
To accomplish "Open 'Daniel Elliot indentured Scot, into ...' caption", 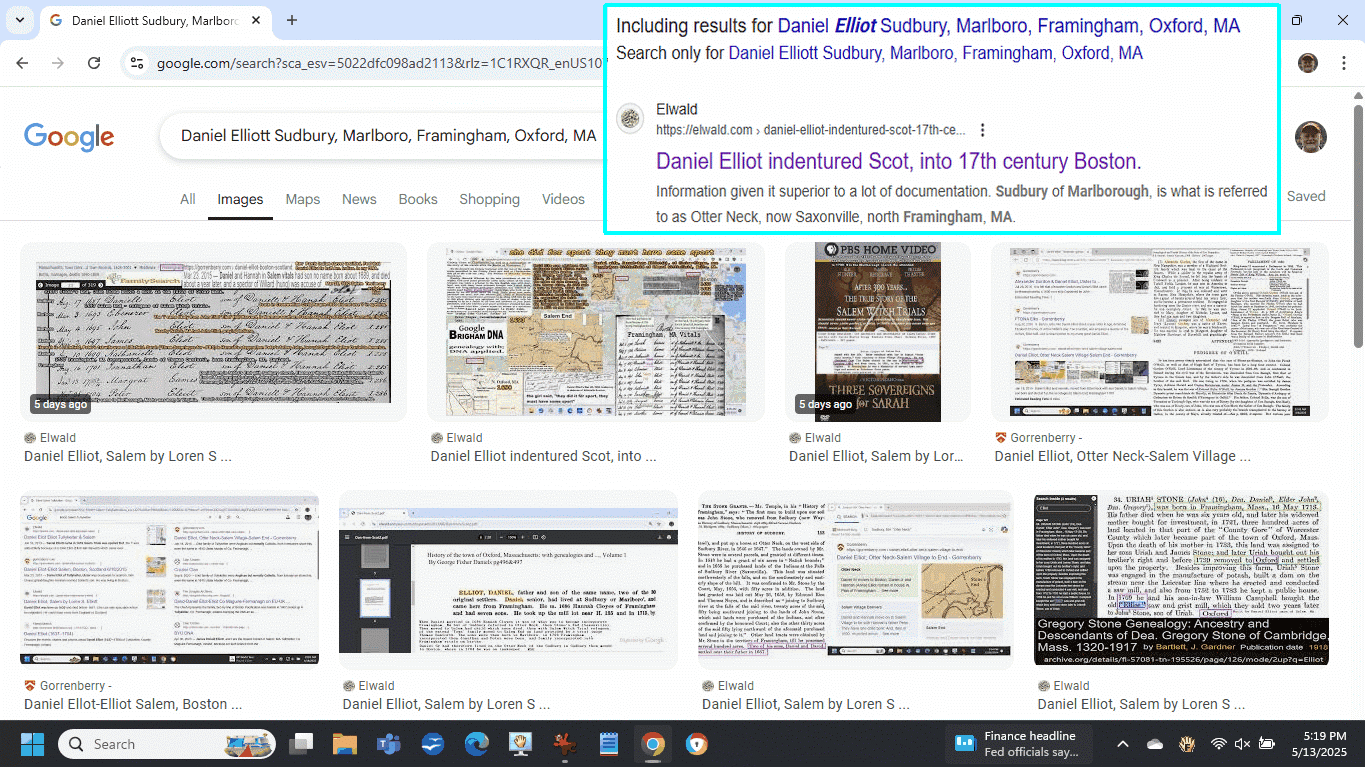I will point(543,456).
